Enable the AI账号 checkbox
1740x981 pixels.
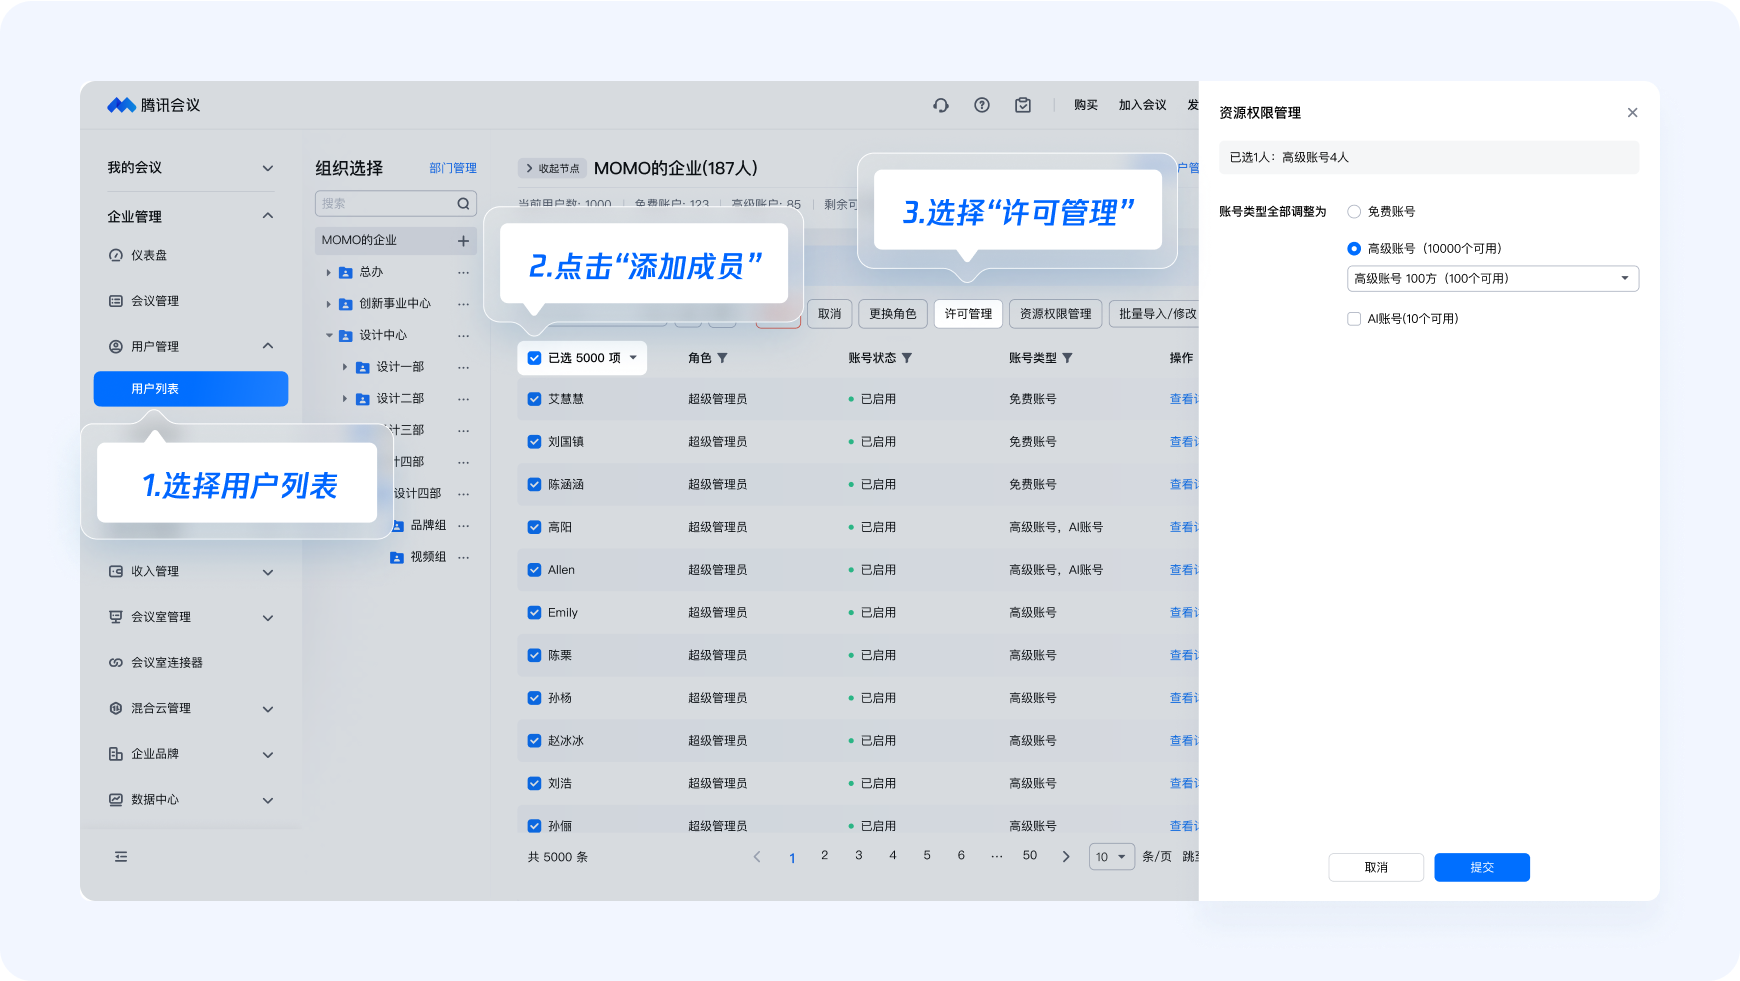[1354, 319]
